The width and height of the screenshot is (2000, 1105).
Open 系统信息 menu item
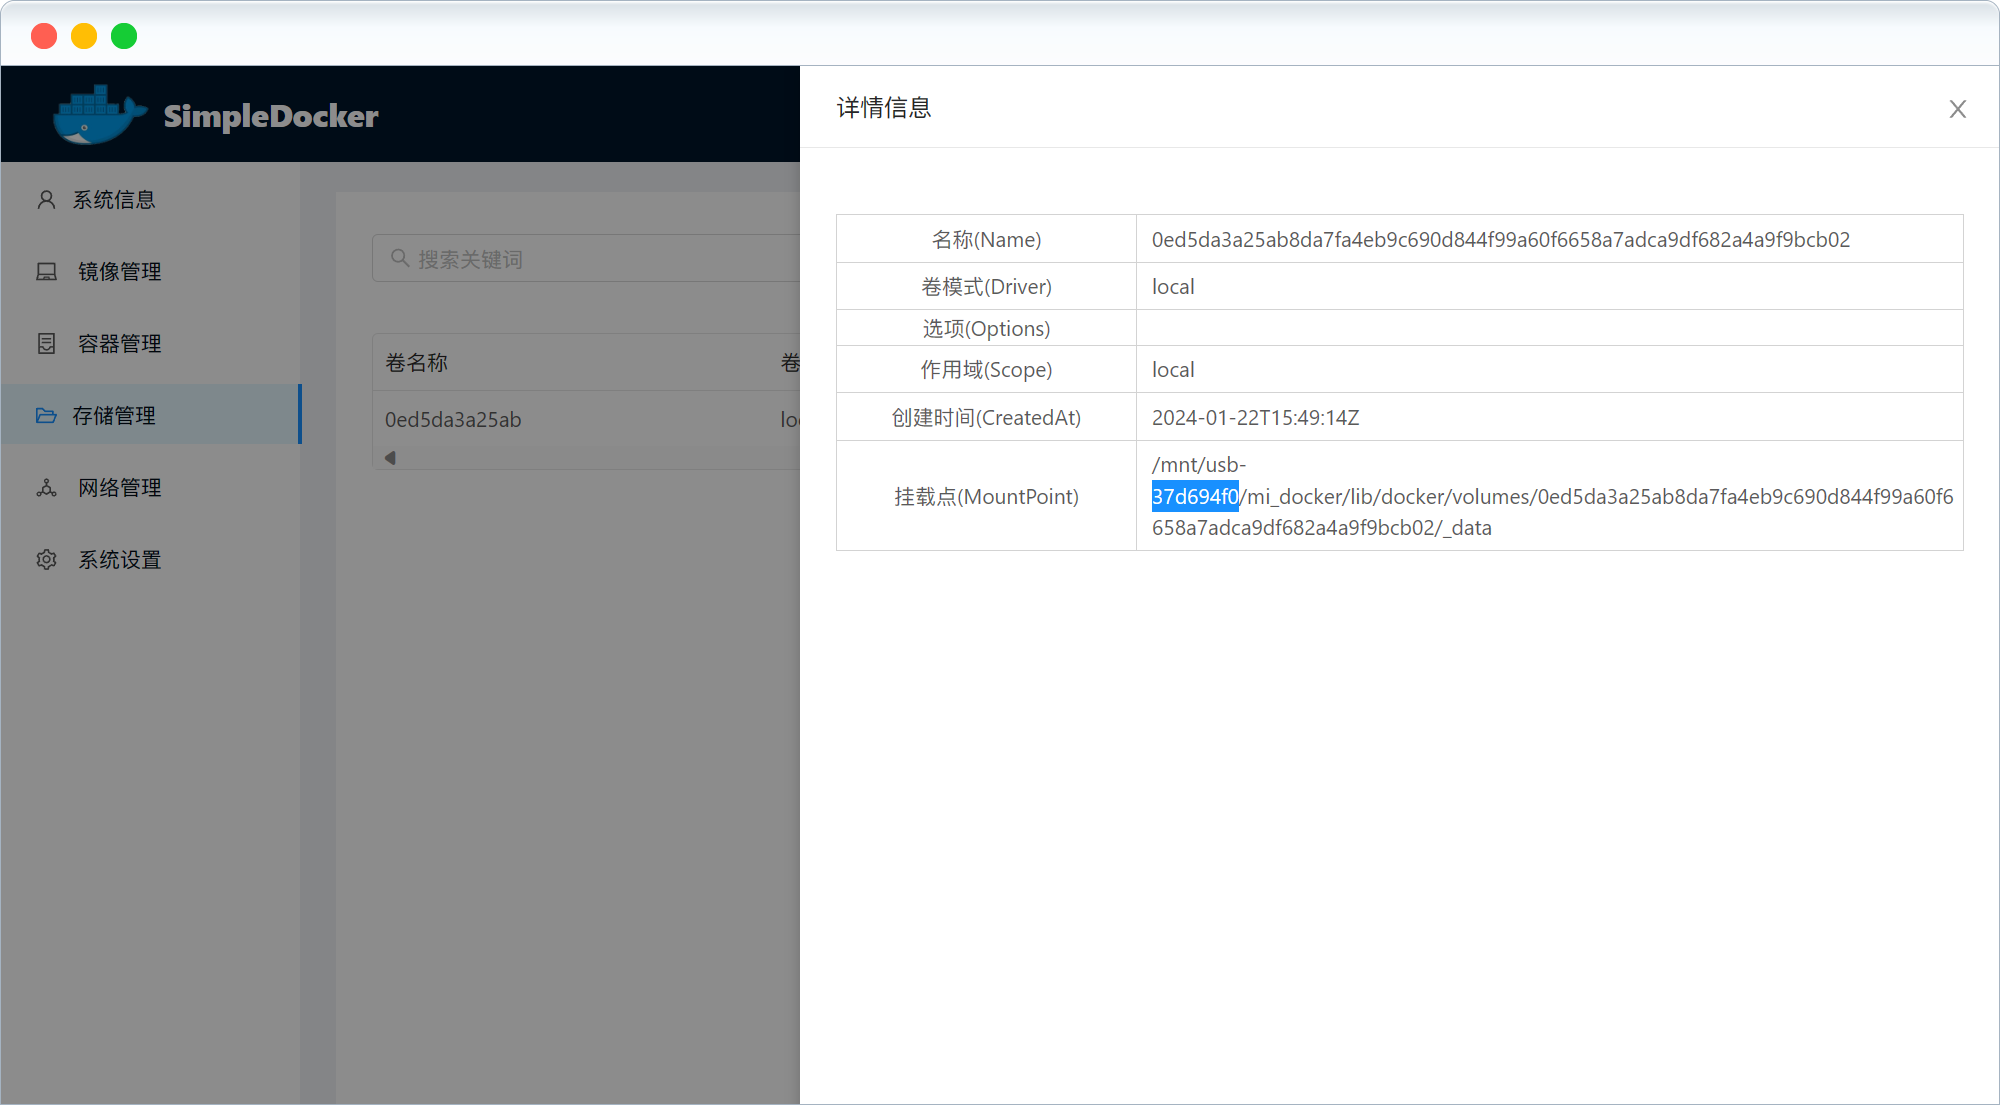[114, 200]
